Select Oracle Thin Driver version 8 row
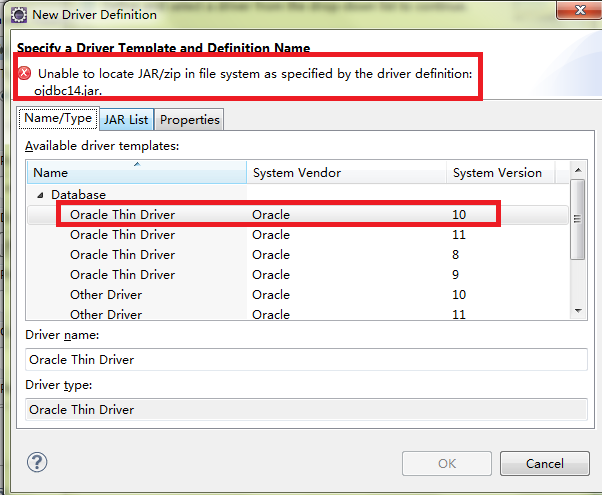This screenshot has height=495, width=602. pyautogui.click(x=298, y=255)
